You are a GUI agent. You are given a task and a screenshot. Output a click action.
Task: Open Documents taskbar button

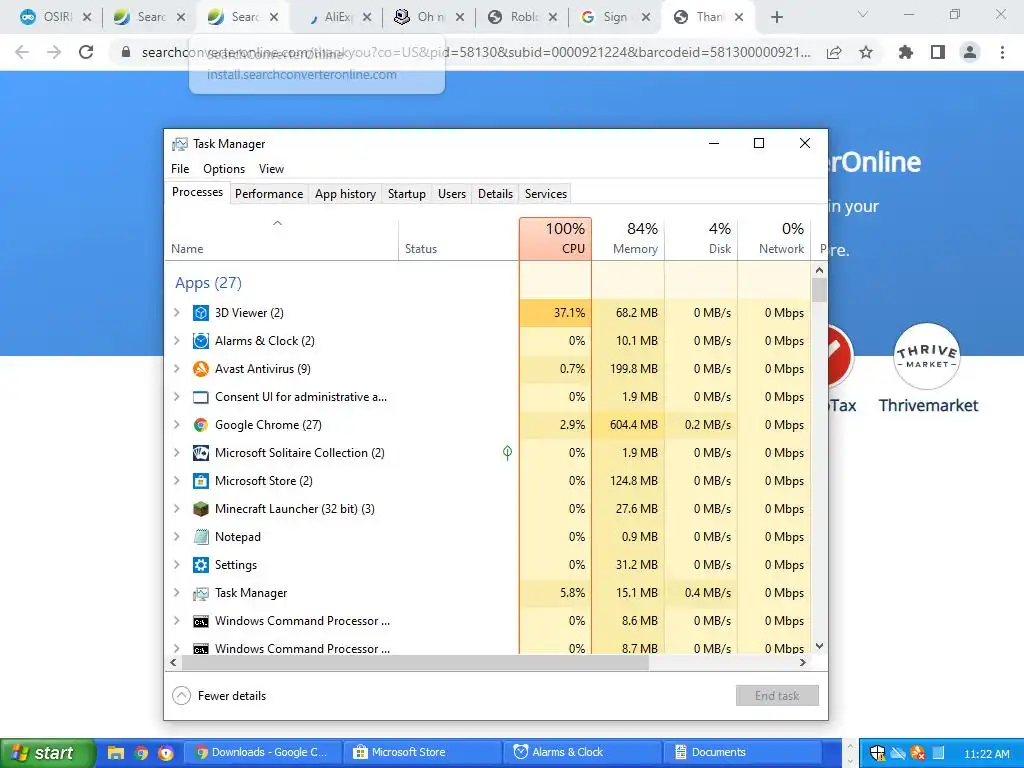pos(743,752)
